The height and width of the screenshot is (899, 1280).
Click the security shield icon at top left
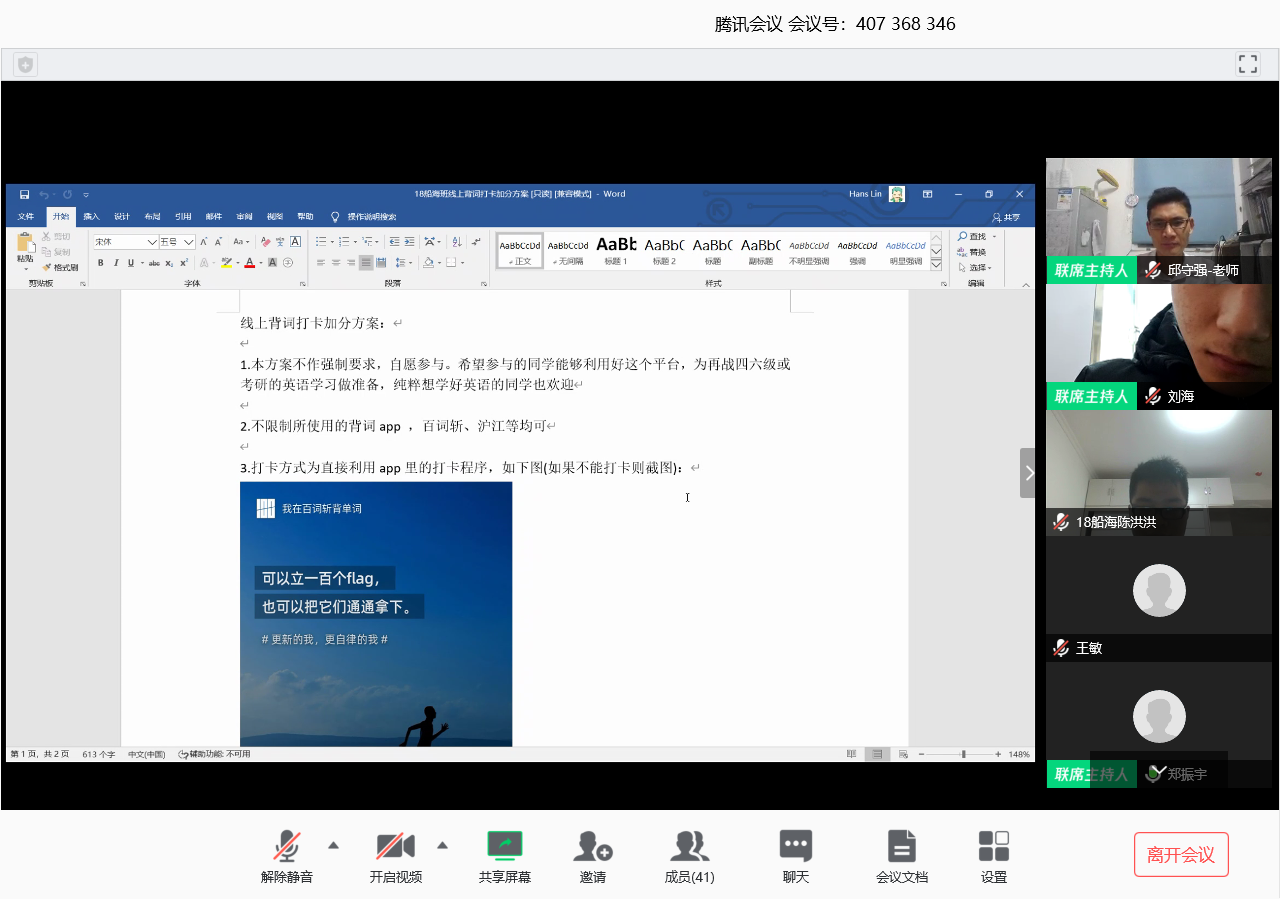tap(25, 65)
